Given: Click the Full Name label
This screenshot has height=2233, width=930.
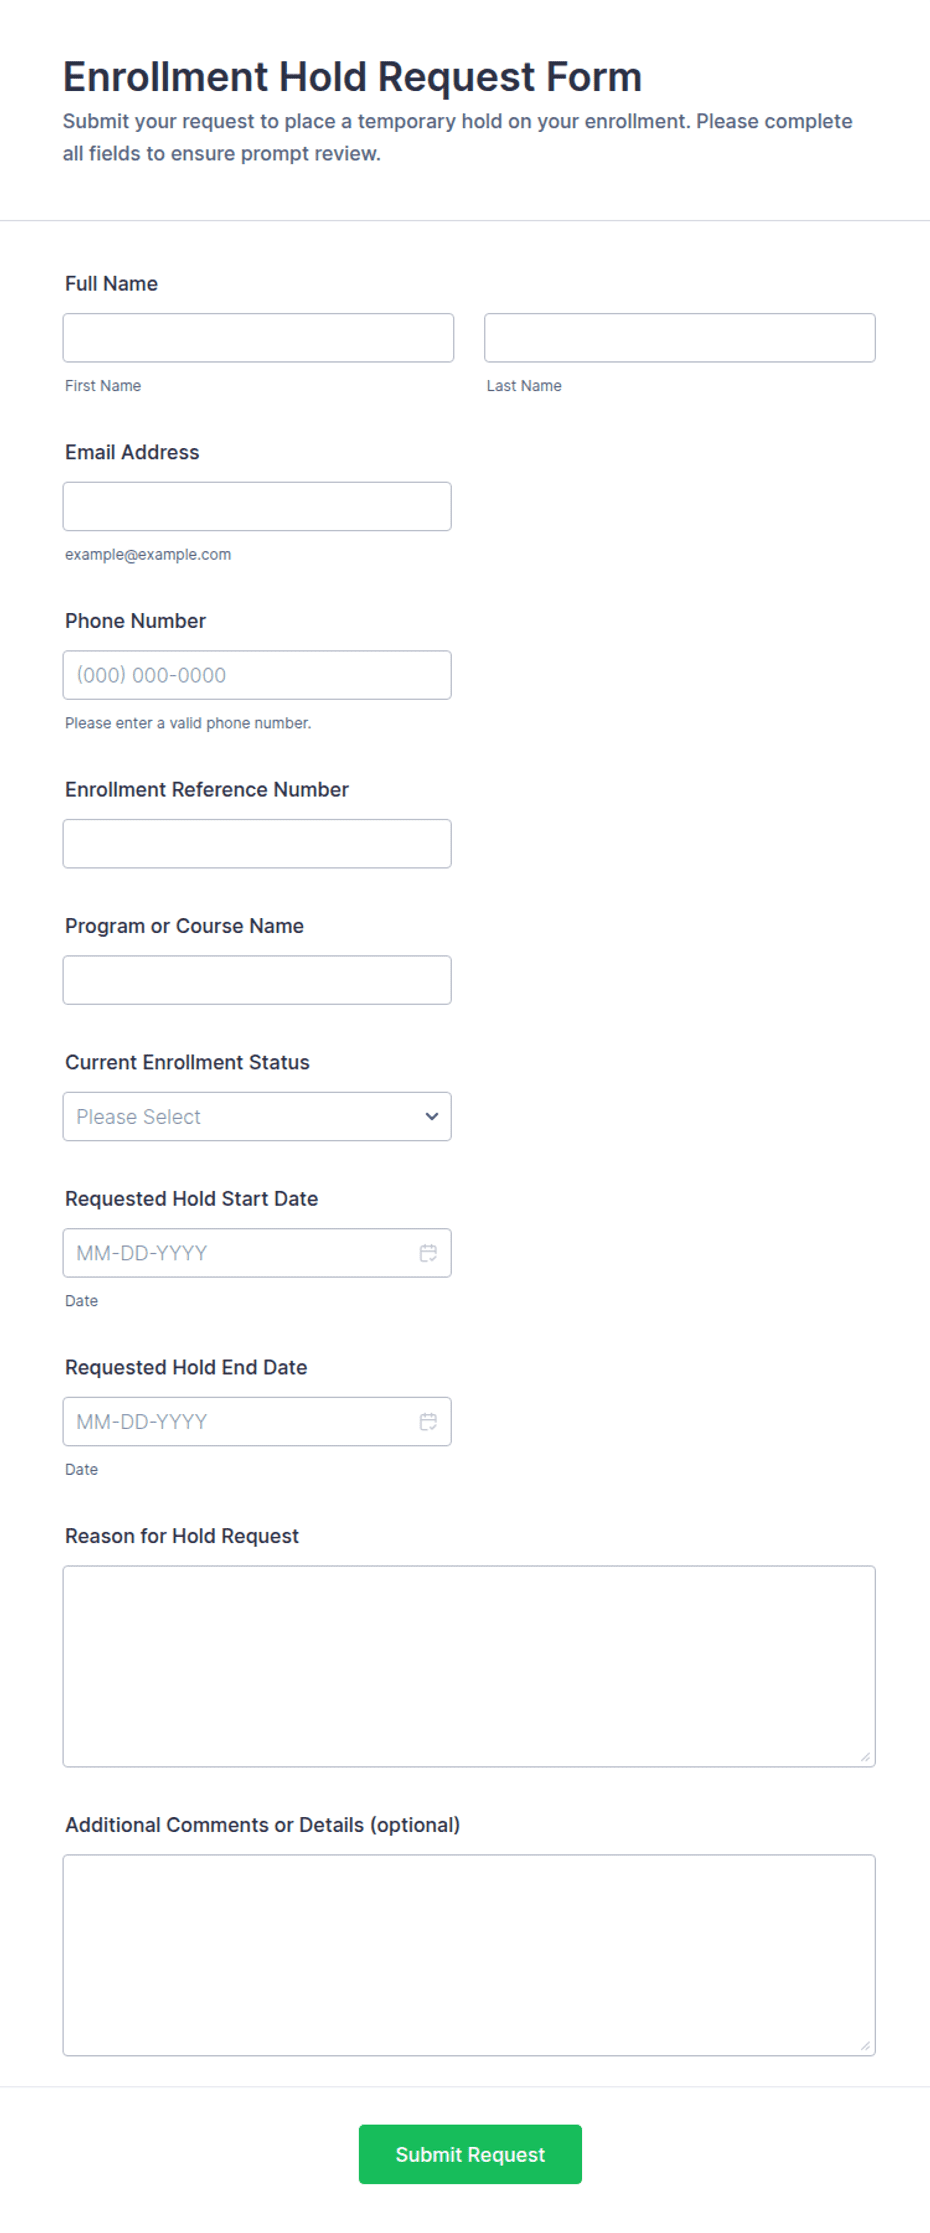Looking at the screenshot, I should (x=111, y=284).
